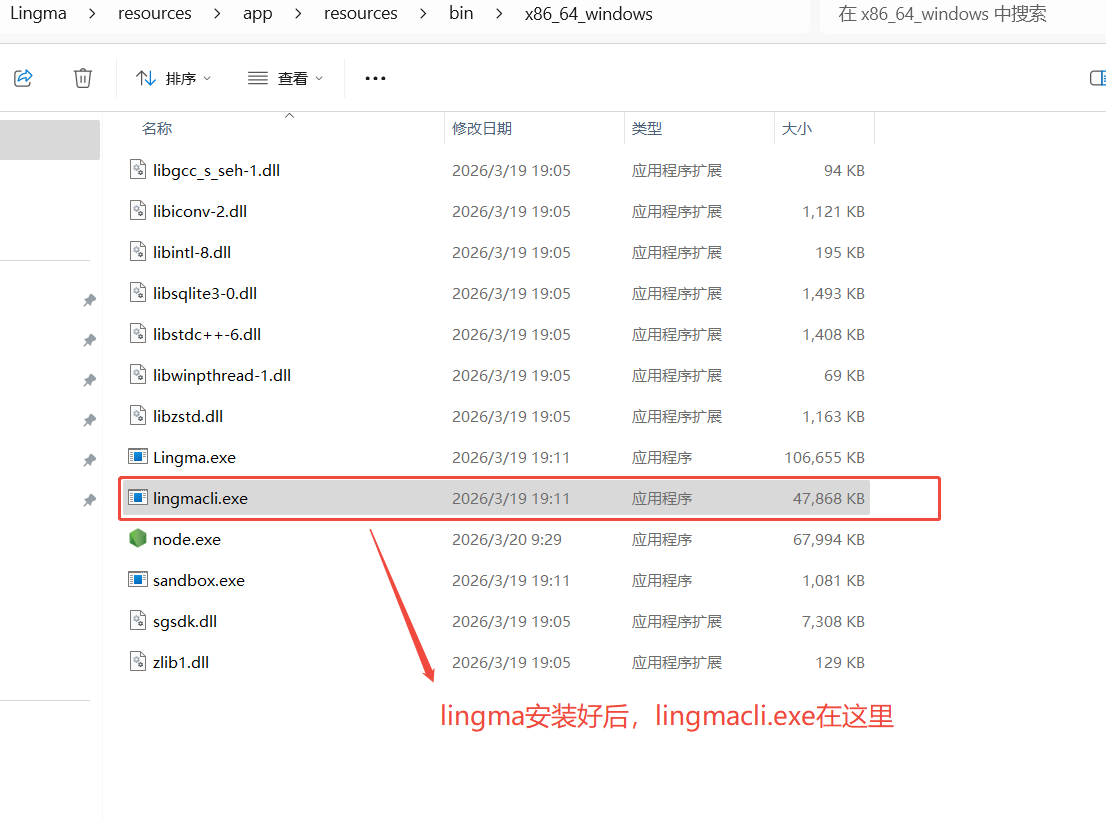Select the libwinpthread-1.dll file icon
The image size is (1106, 821).
138,375
